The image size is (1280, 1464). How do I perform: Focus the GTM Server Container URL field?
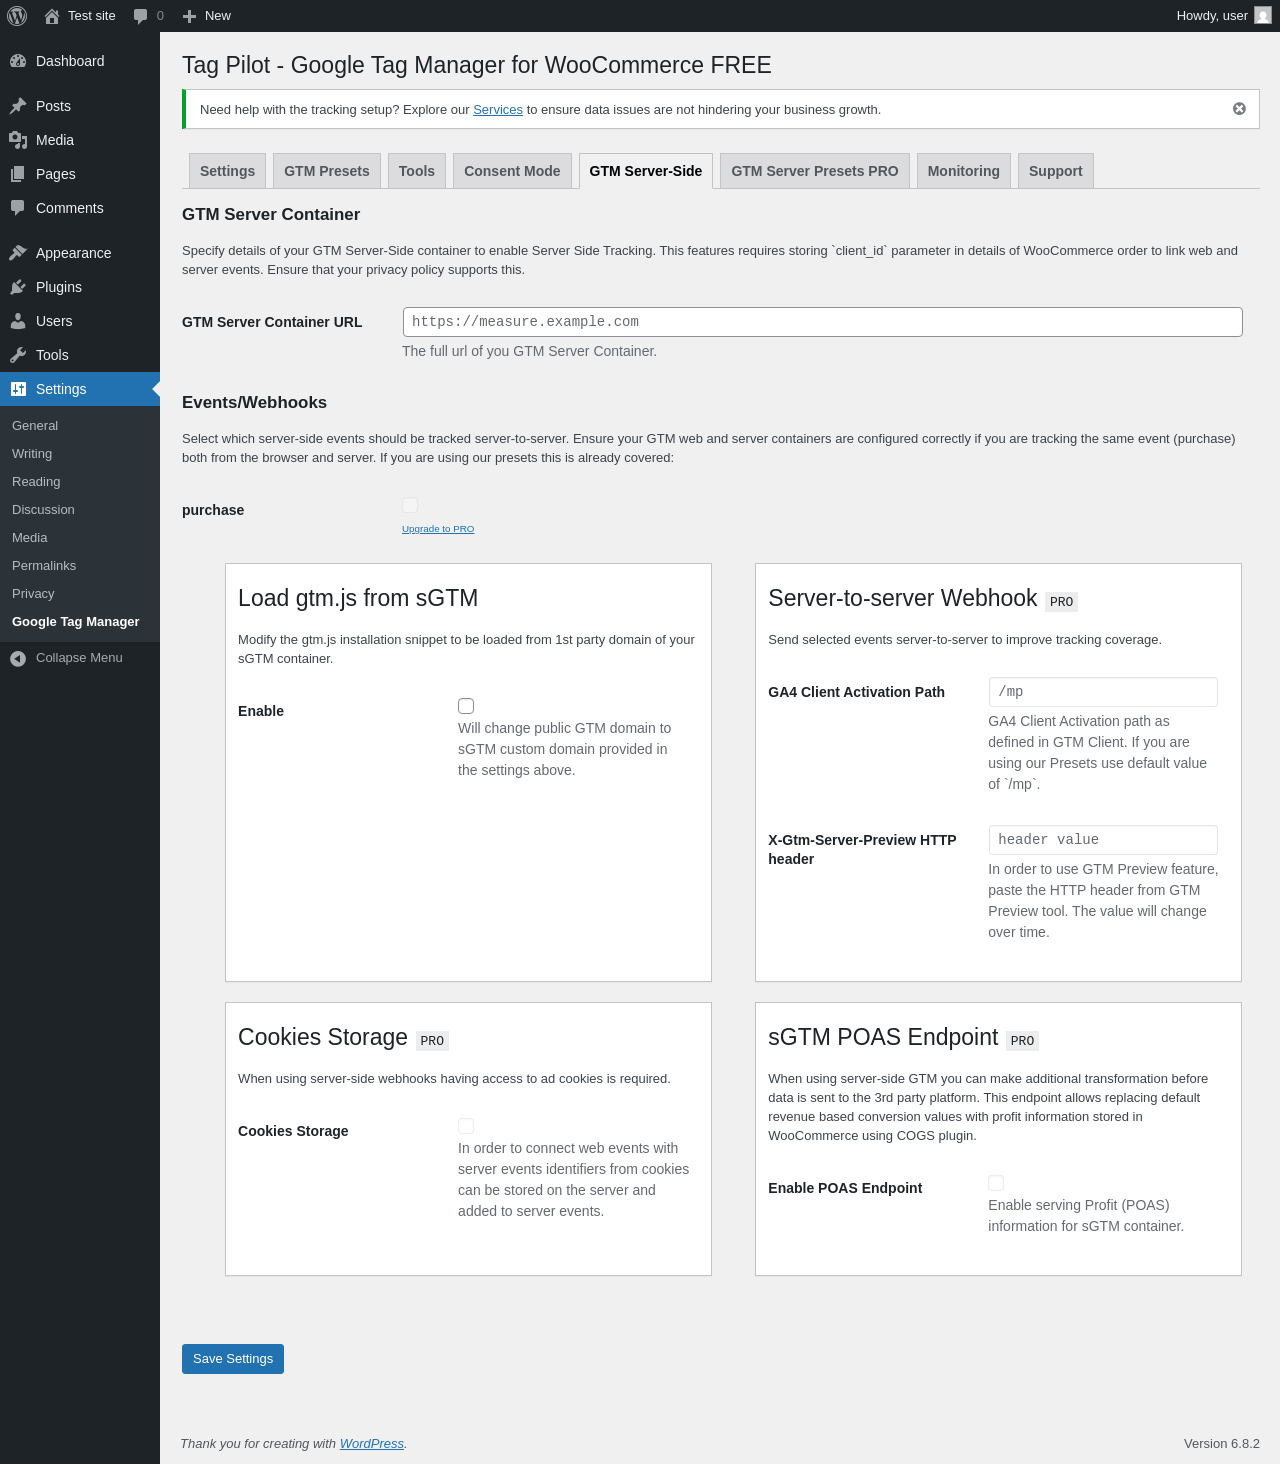pos(823,322)
